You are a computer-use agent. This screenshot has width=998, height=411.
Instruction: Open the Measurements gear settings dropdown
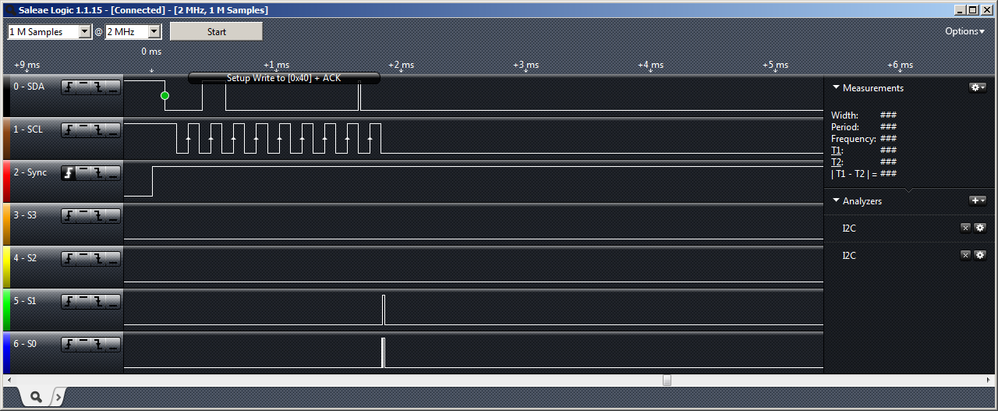(978, 88)
